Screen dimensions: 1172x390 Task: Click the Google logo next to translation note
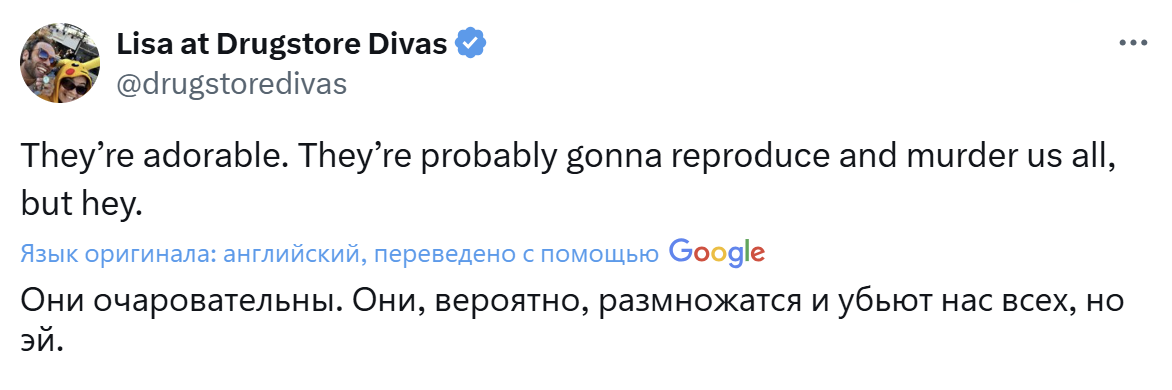(717, 253)
